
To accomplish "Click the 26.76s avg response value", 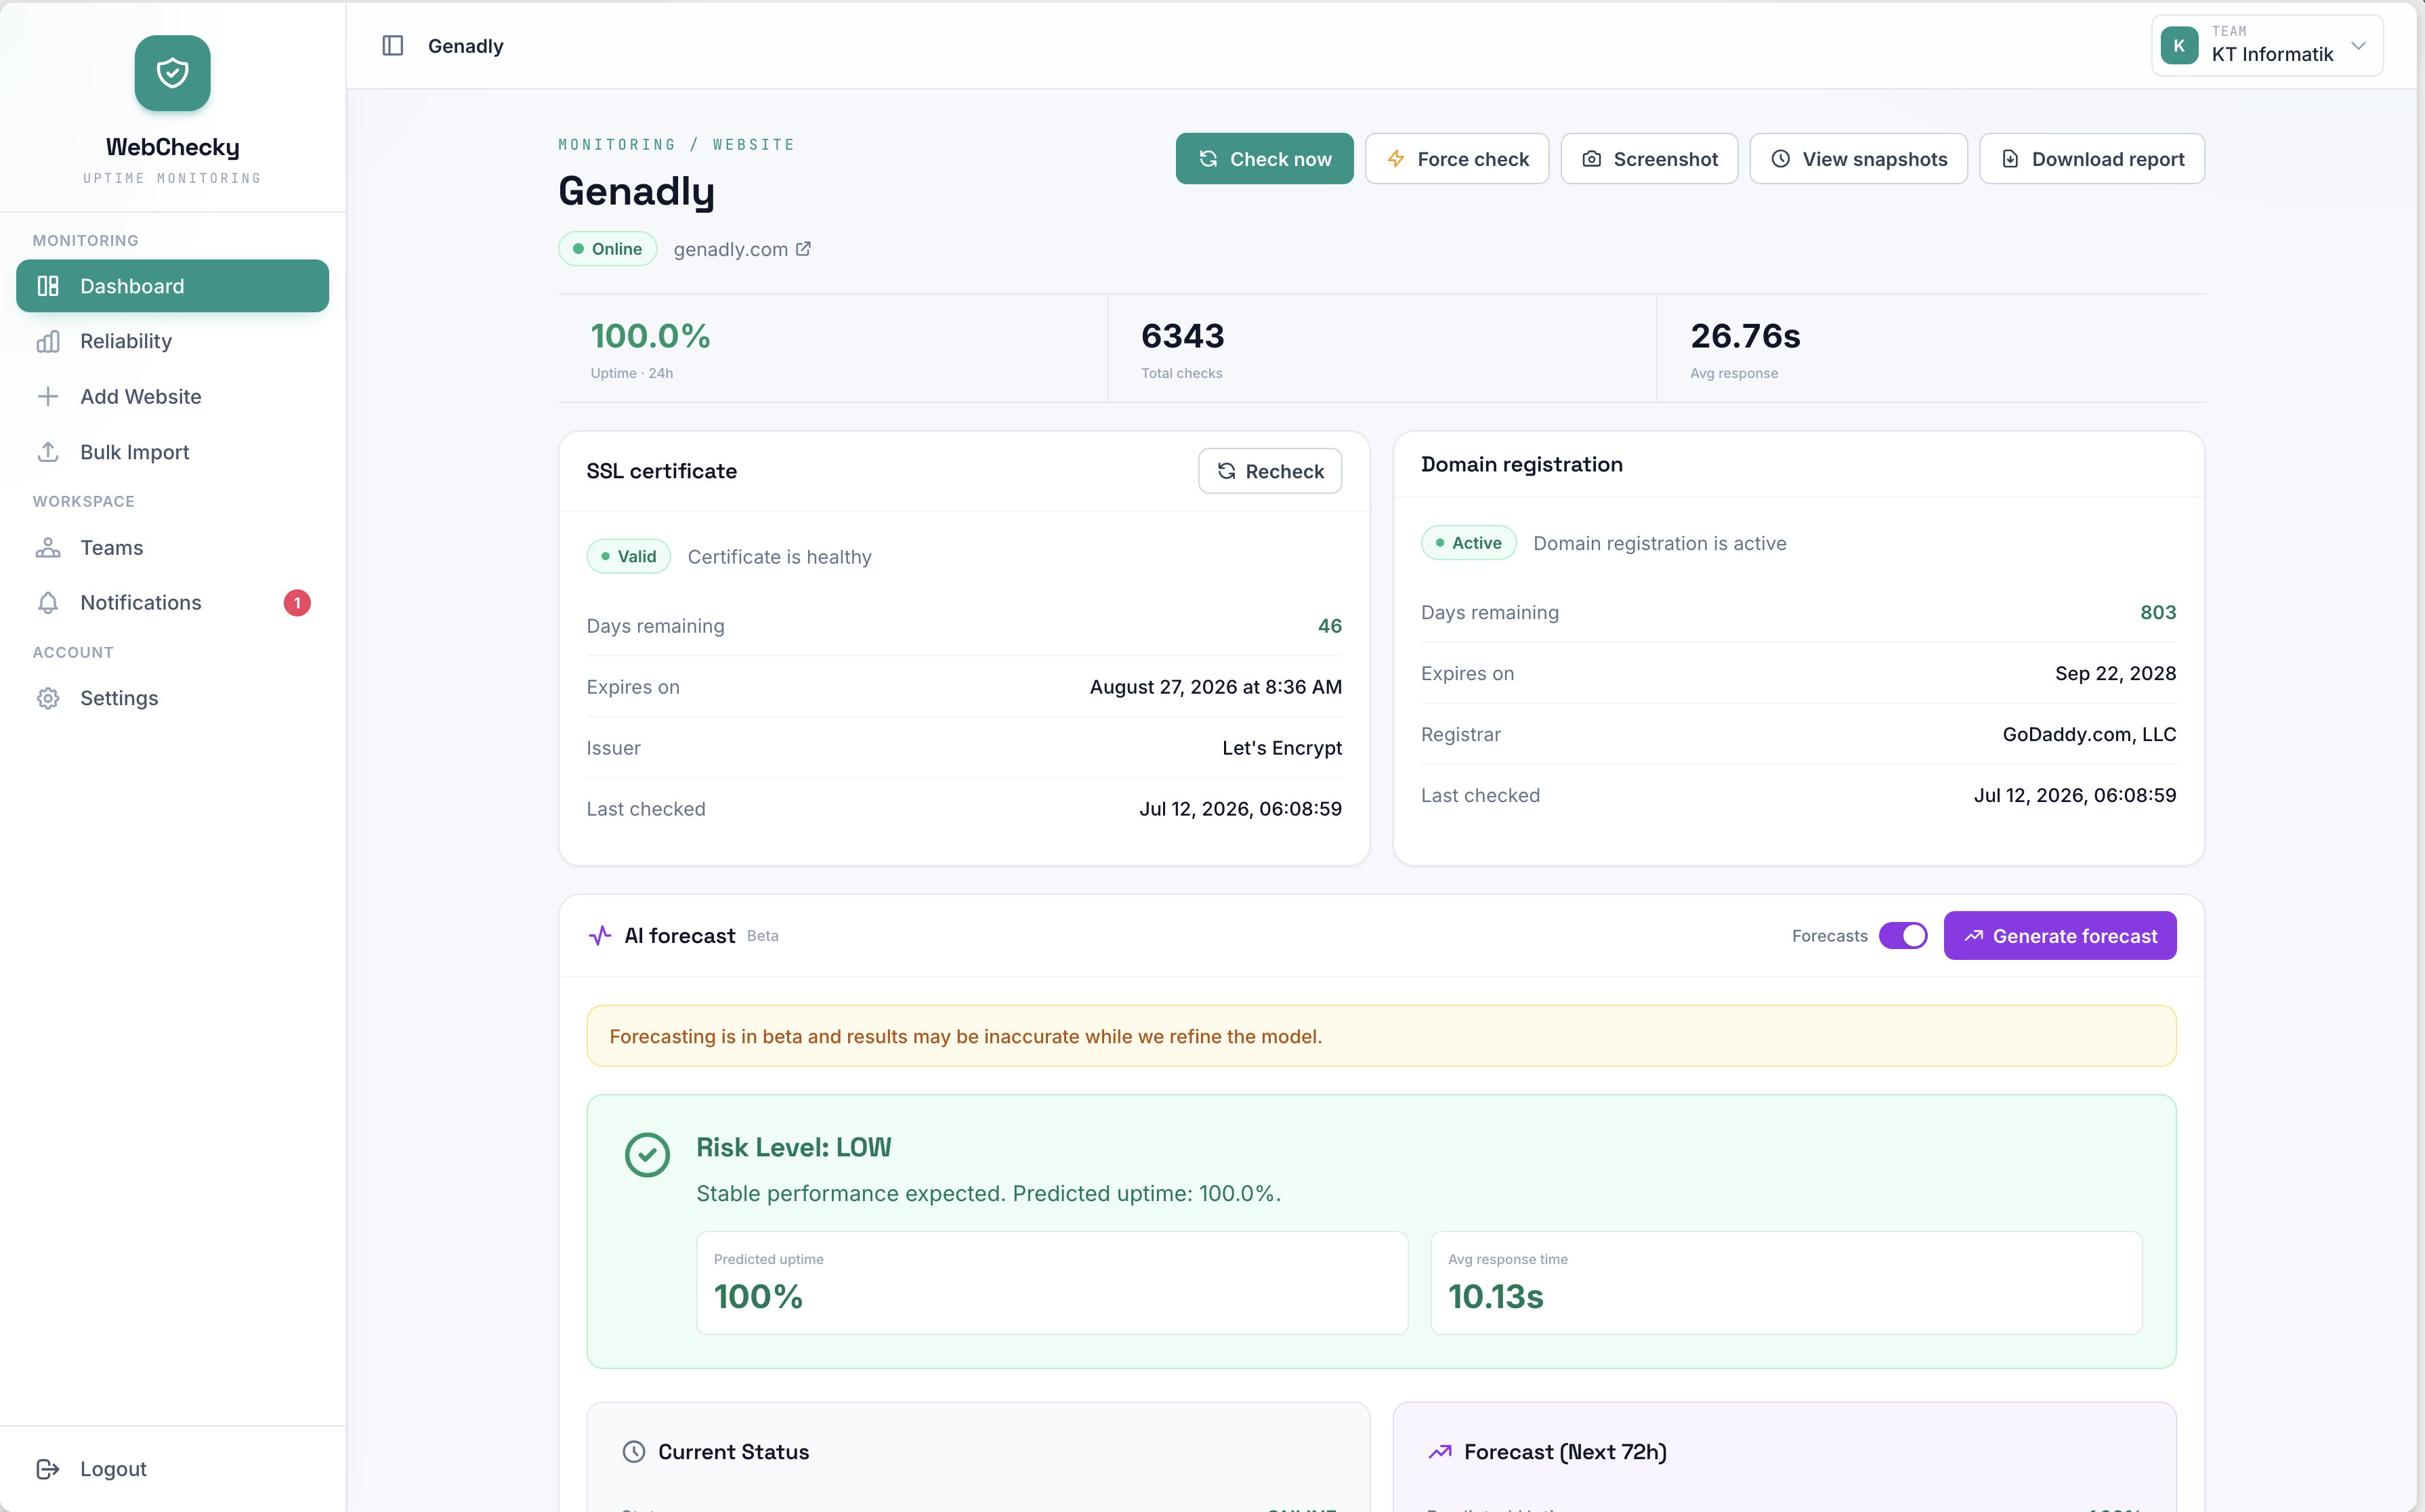I will pyautogui.click(x=1745, y=336).
